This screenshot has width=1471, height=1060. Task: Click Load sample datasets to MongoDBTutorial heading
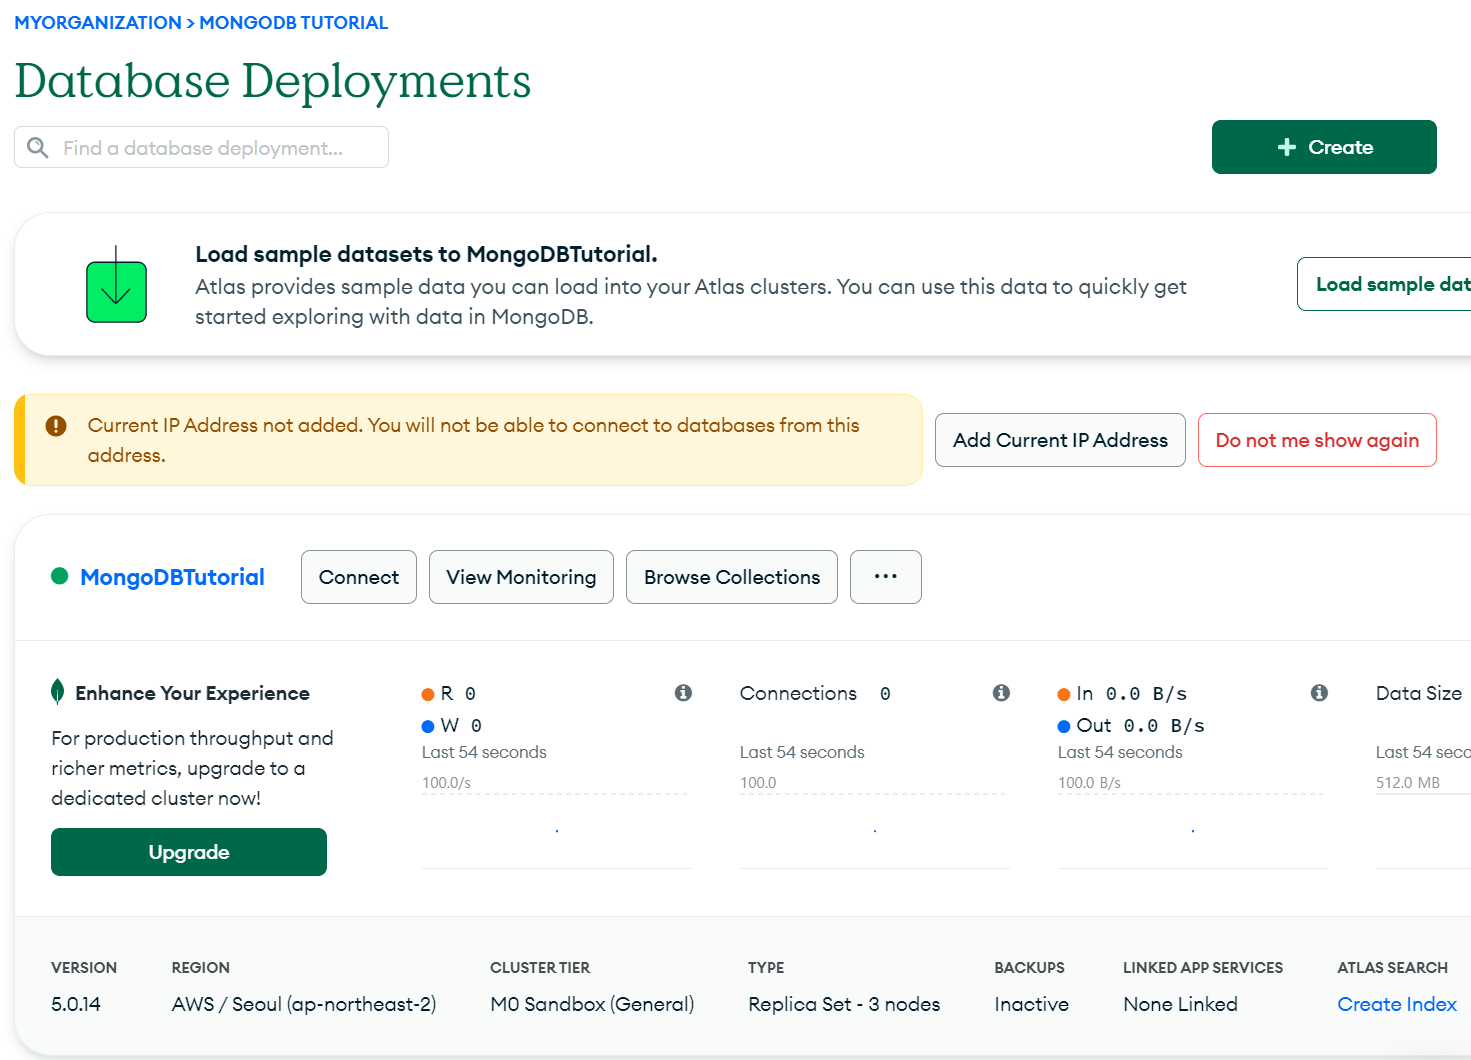426,254
